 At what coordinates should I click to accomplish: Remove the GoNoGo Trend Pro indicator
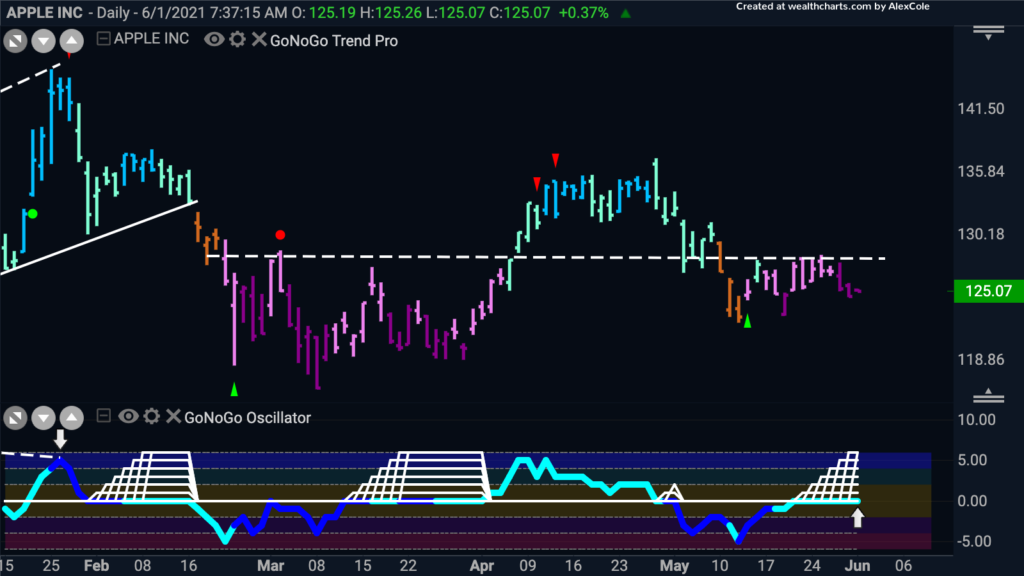pyautogui.click(x=259, y=40)
